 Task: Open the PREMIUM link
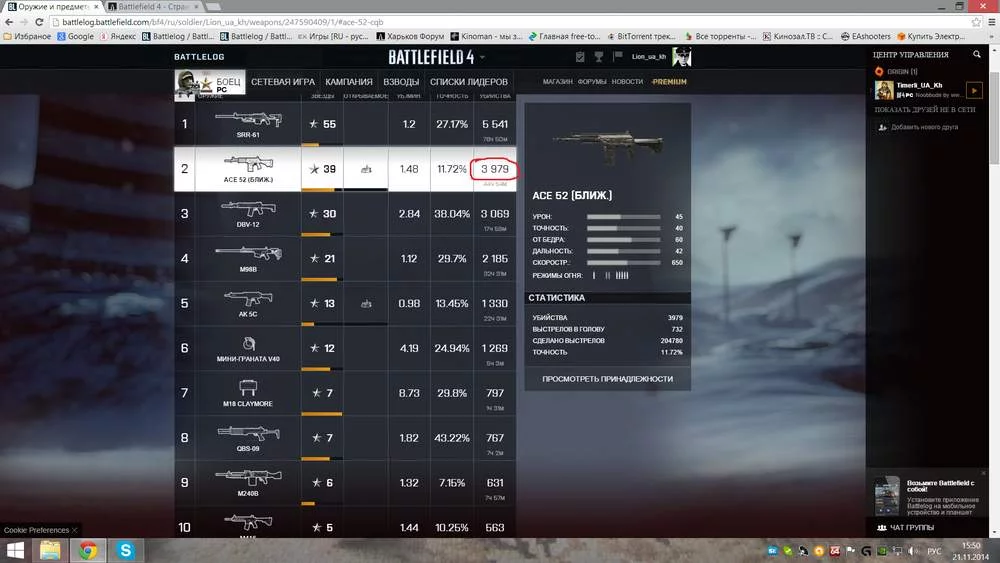click(670, 82)
